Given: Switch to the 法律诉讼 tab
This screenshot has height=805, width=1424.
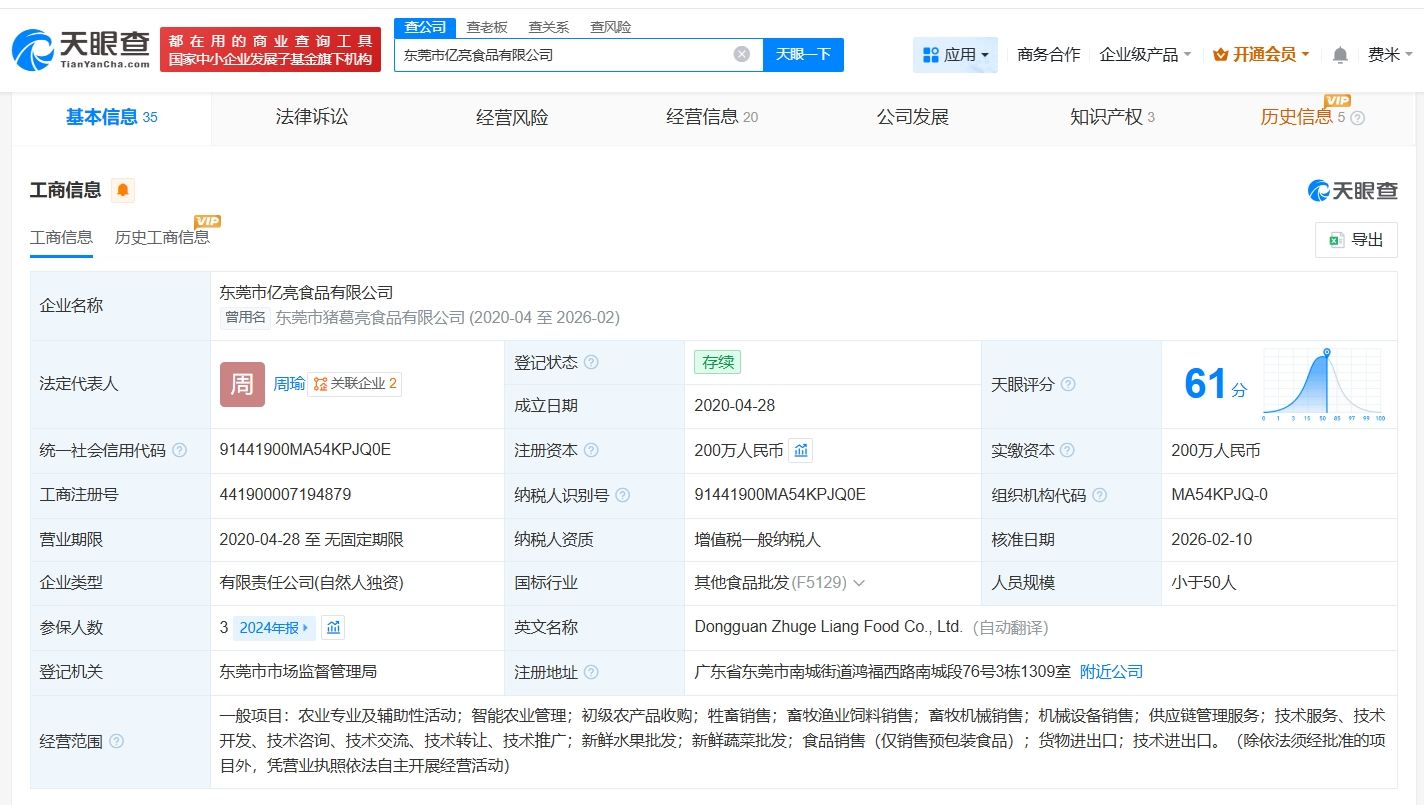Looking at the screenshot, I should 312,117.
